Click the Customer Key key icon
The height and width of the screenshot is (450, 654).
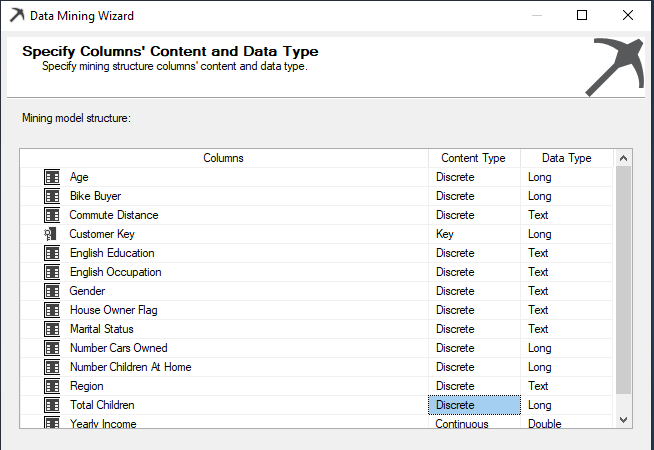click(x=52, y=234)
